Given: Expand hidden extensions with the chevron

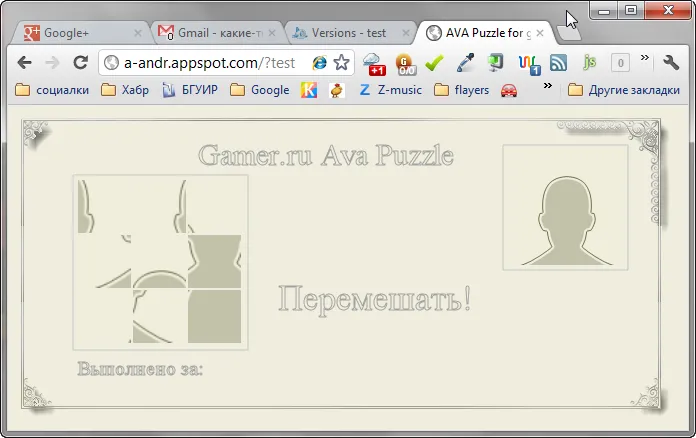Looking at the screenshot, I should (645, 57).
